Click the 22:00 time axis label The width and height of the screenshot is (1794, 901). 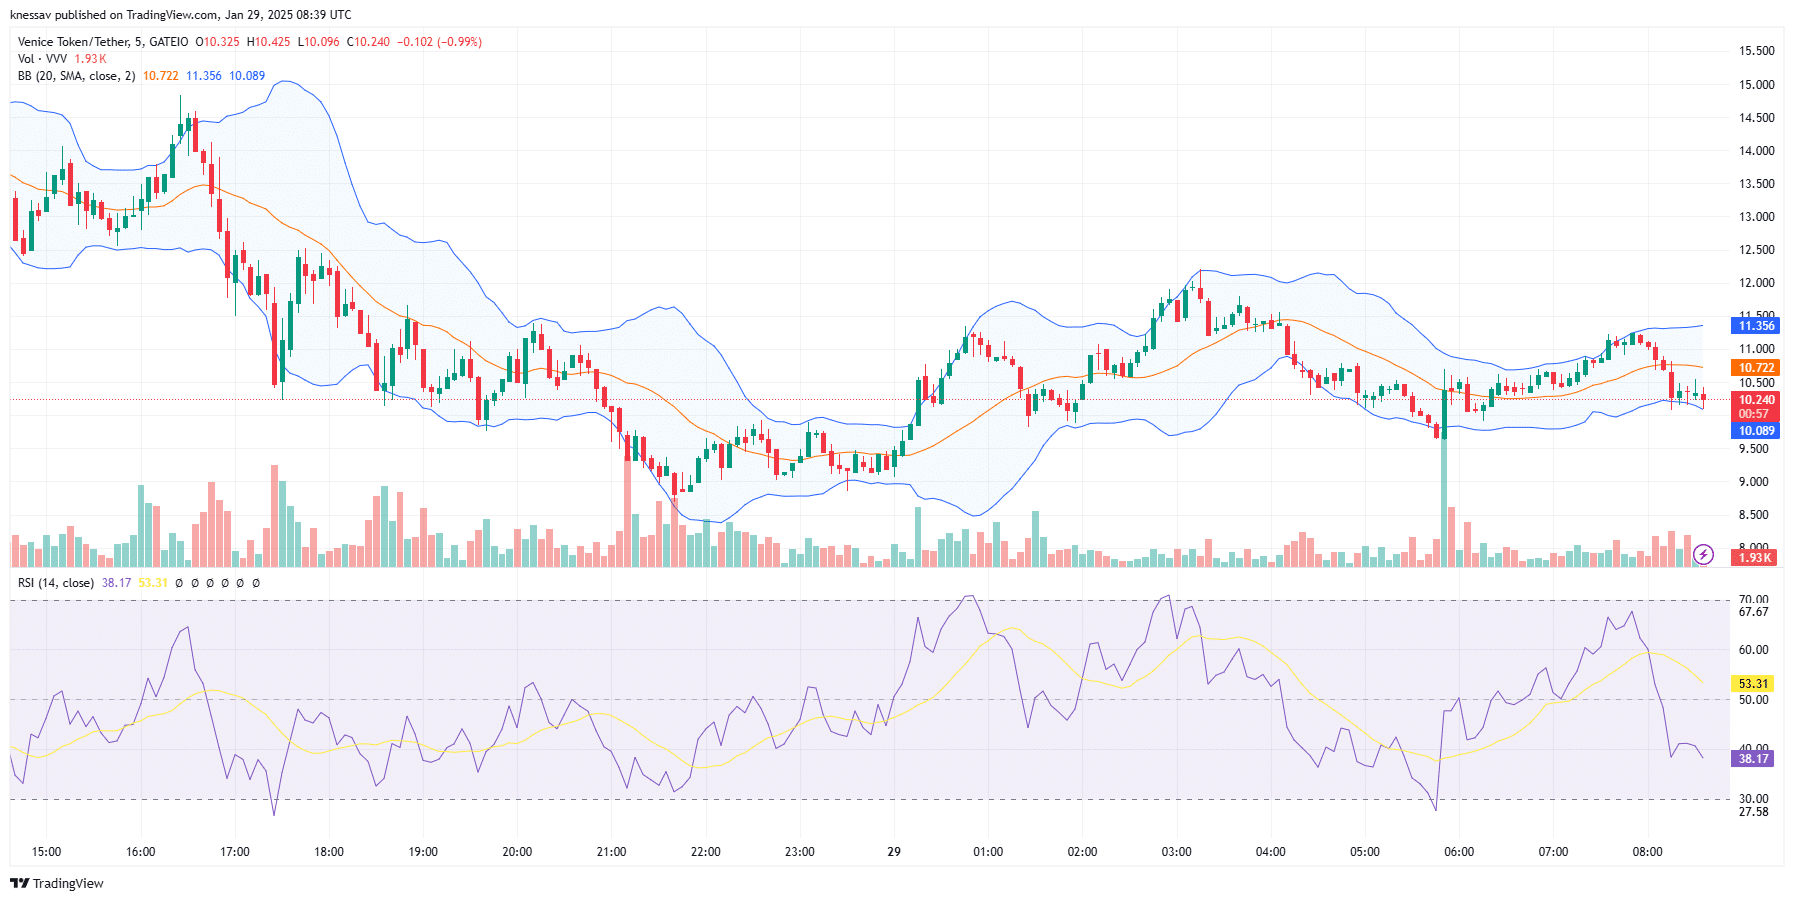[x=705, y=852]
